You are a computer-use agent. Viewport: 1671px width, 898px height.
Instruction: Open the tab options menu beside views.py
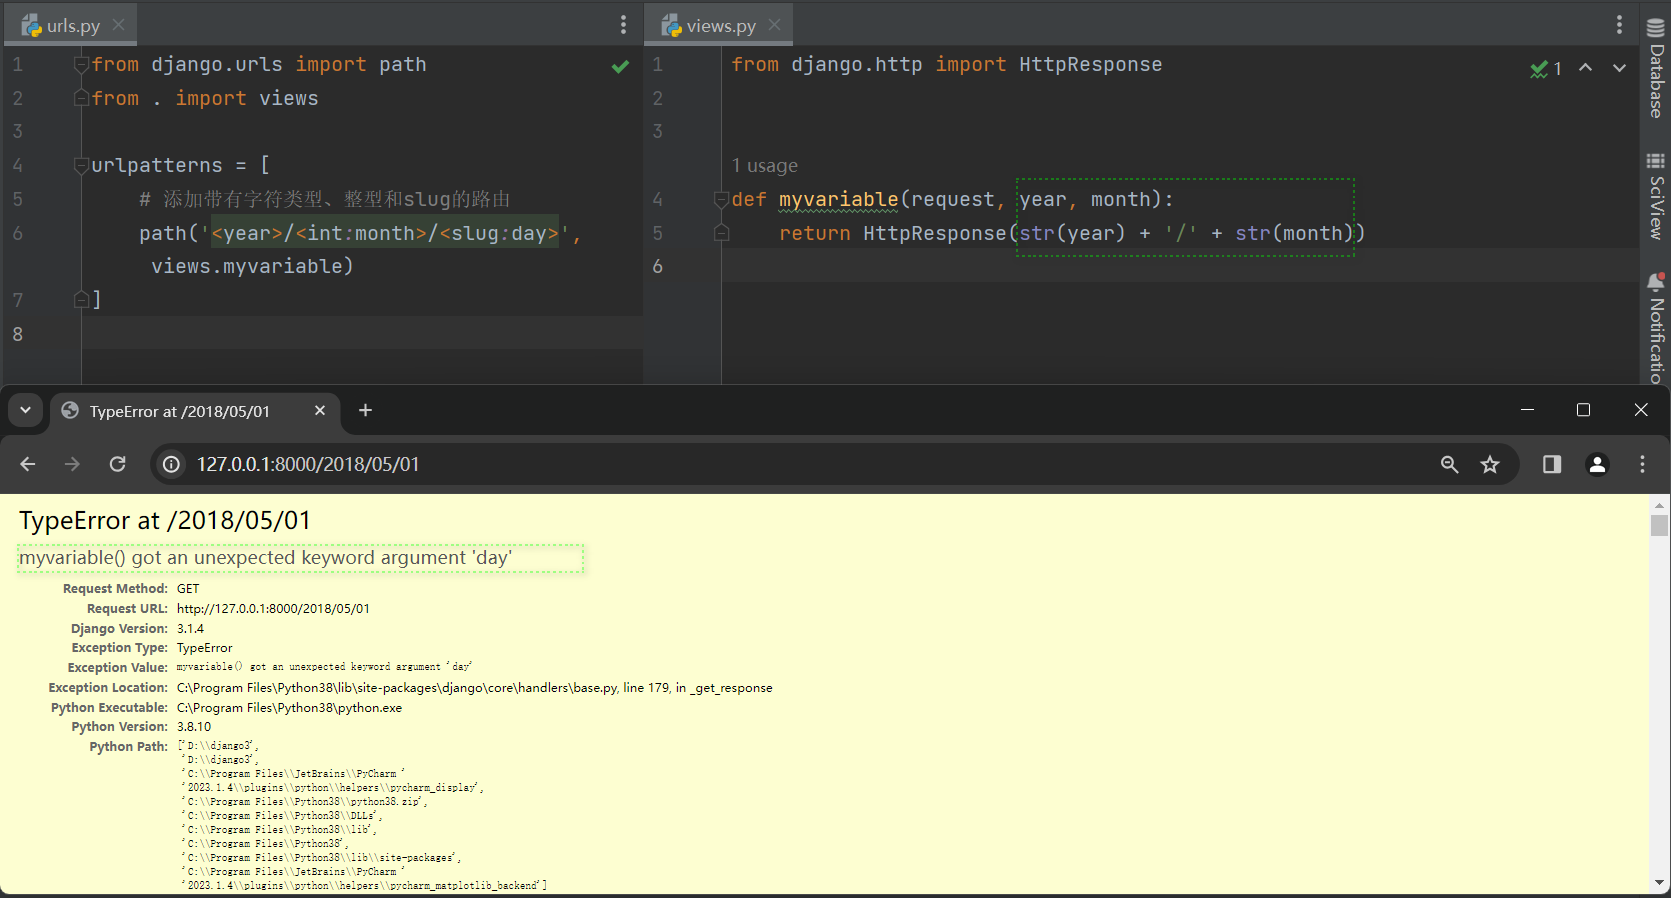coord(1619,25)
